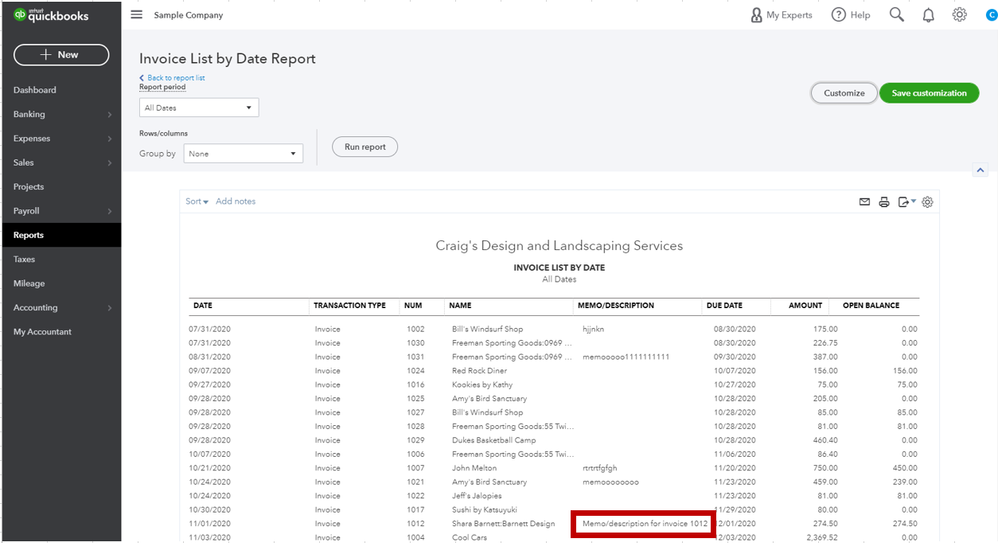Image resolution: width=998 pixels, height=543 pixels.
Task: Open Reports in the sidebar
Action: [61, 235]
